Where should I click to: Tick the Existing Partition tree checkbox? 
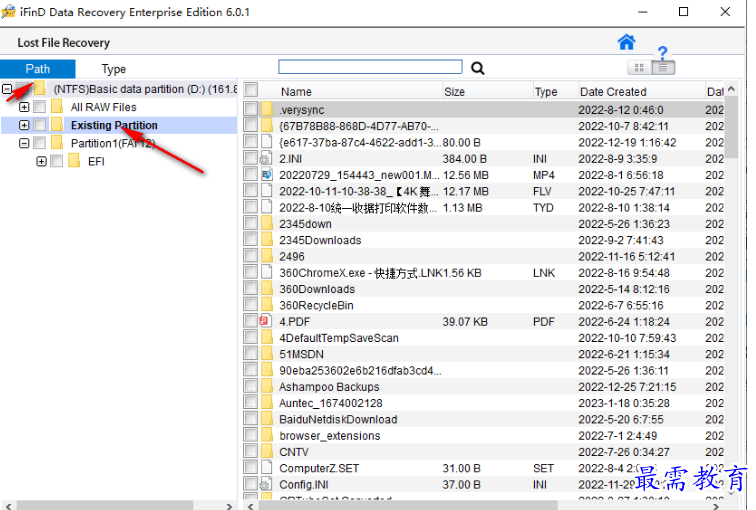click(x=40, y=125)
